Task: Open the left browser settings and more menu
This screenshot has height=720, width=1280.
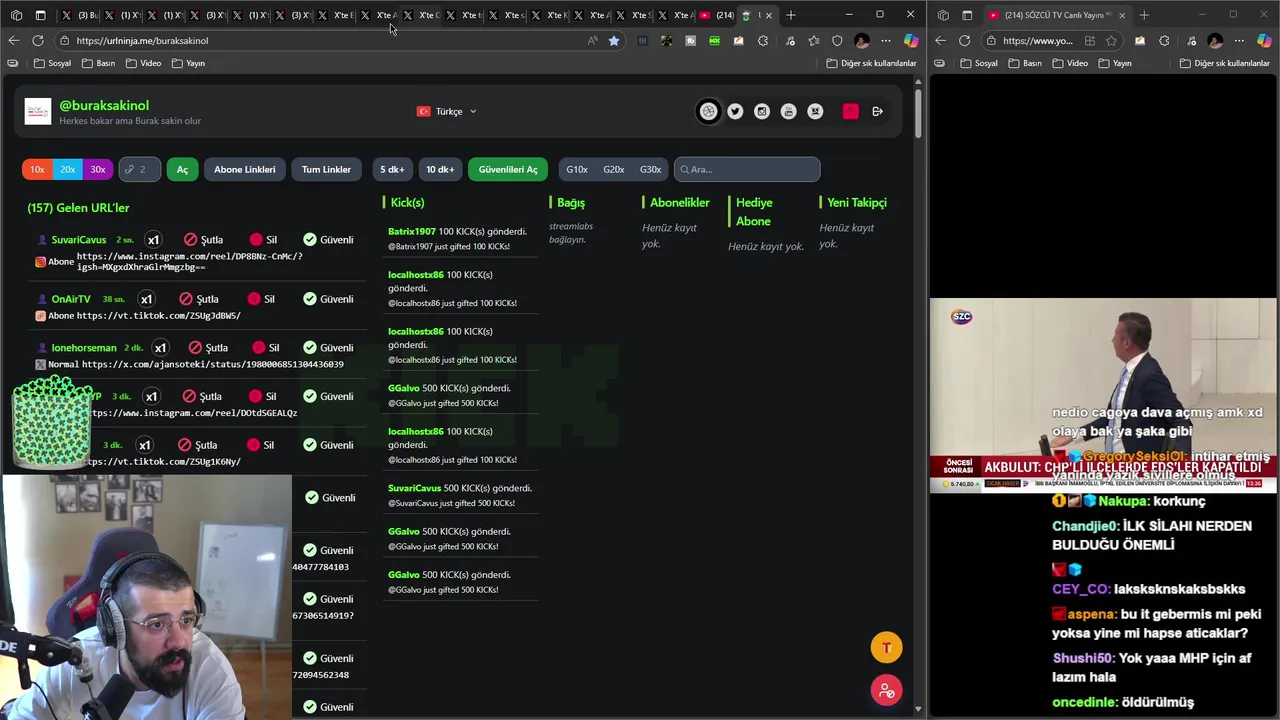Action: (887, 41)
